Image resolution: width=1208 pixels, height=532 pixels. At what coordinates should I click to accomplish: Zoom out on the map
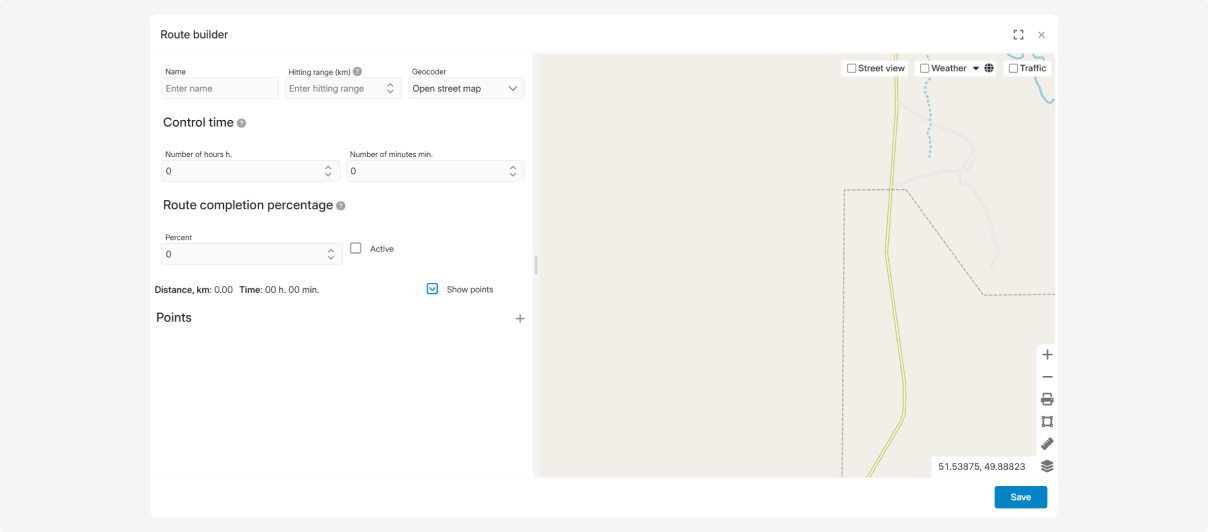1047,377
